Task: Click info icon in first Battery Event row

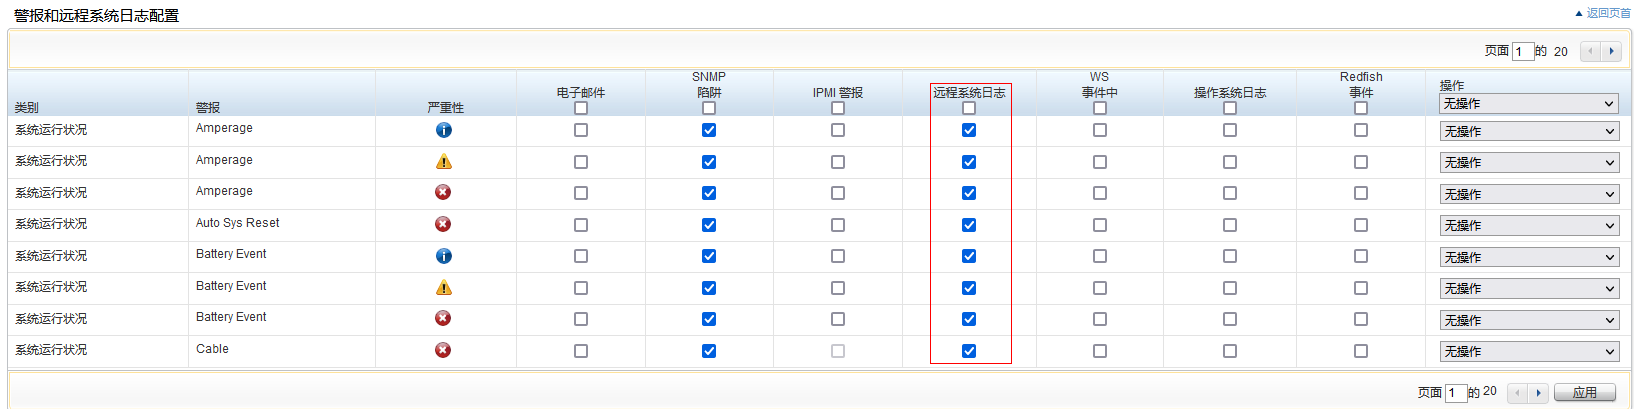Action: (x=444, y=256)
